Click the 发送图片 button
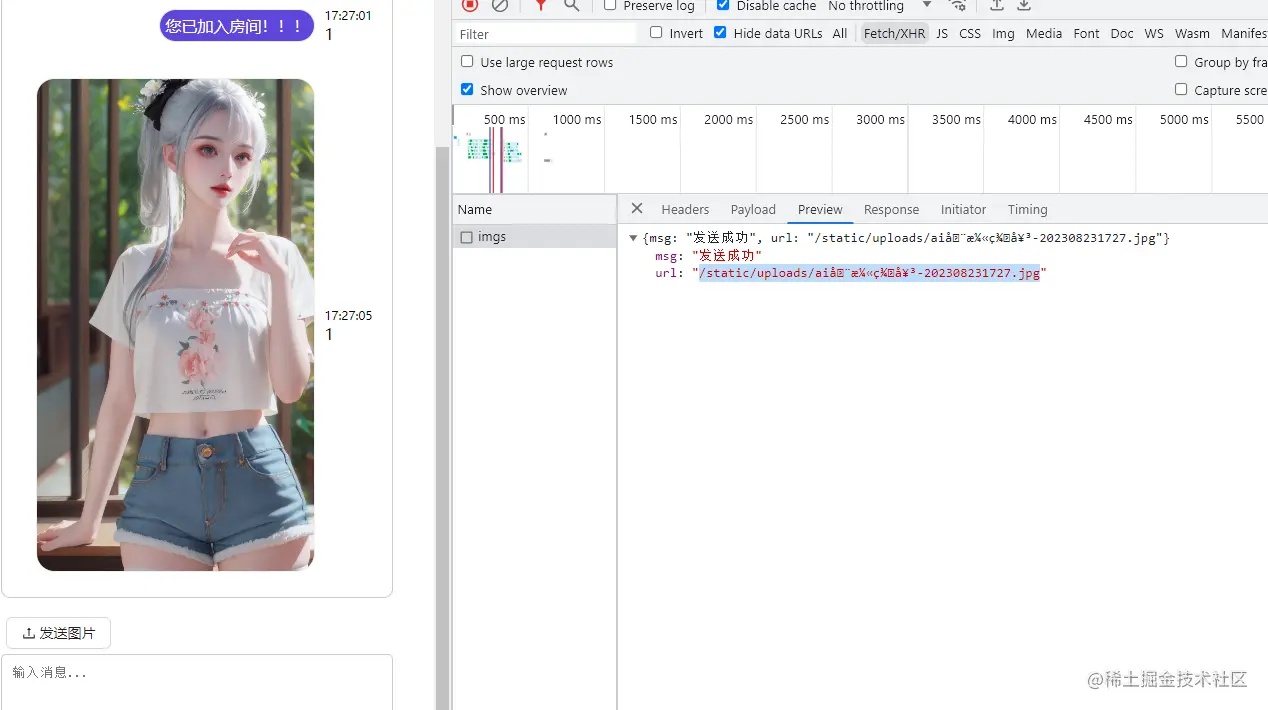Screen dimensions: 1268x710 tap(59, 633)
